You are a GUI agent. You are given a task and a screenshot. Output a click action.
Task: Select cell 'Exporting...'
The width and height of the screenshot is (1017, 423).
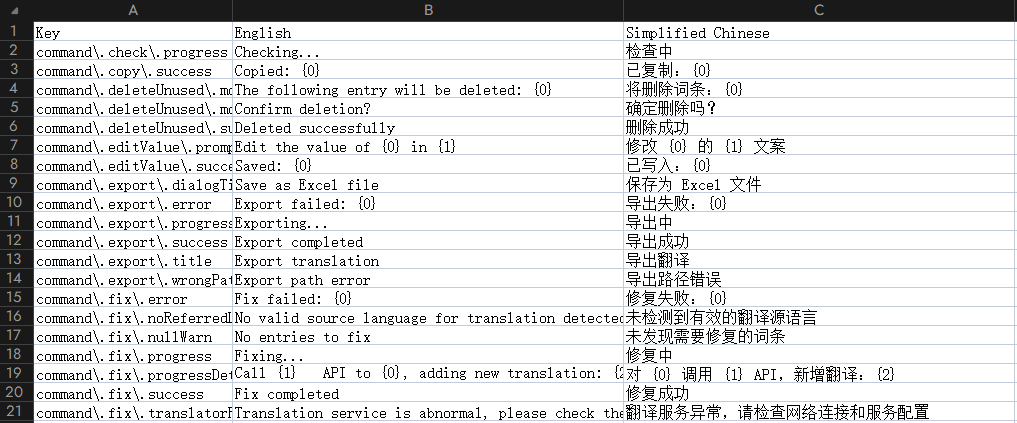tap(428, 223)
